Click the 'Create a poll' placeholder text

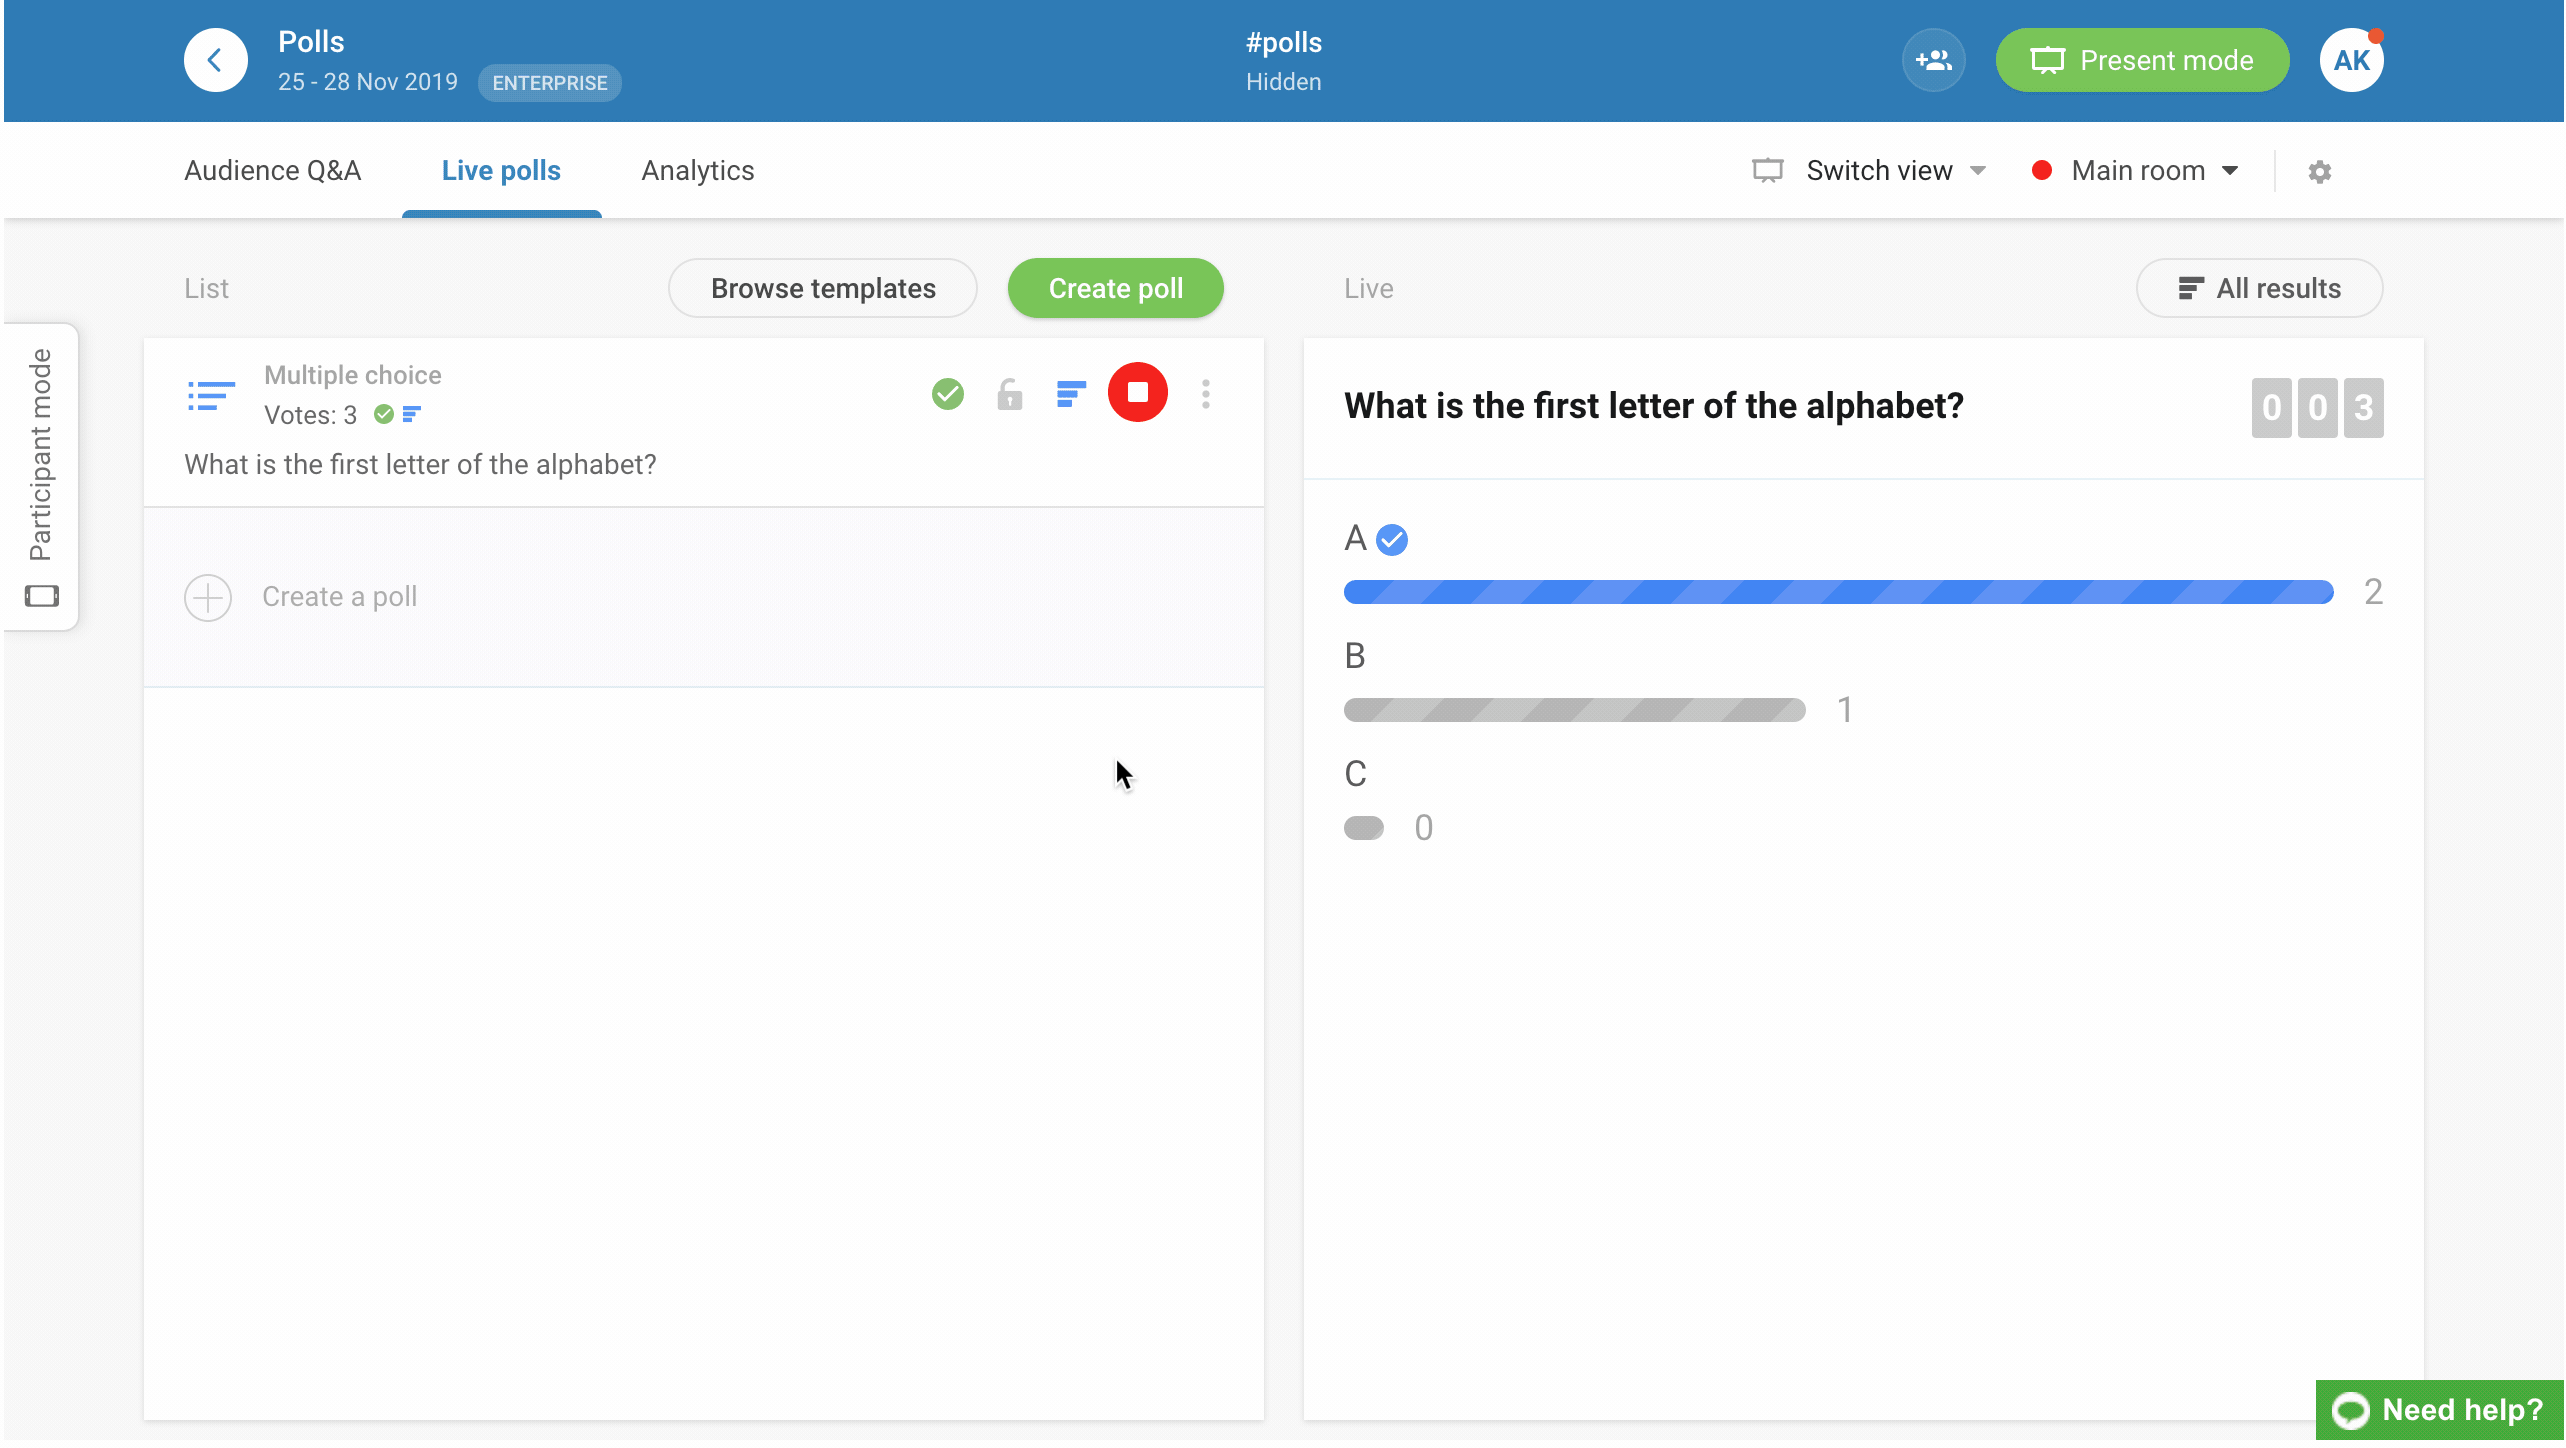(x=339, y=597)
